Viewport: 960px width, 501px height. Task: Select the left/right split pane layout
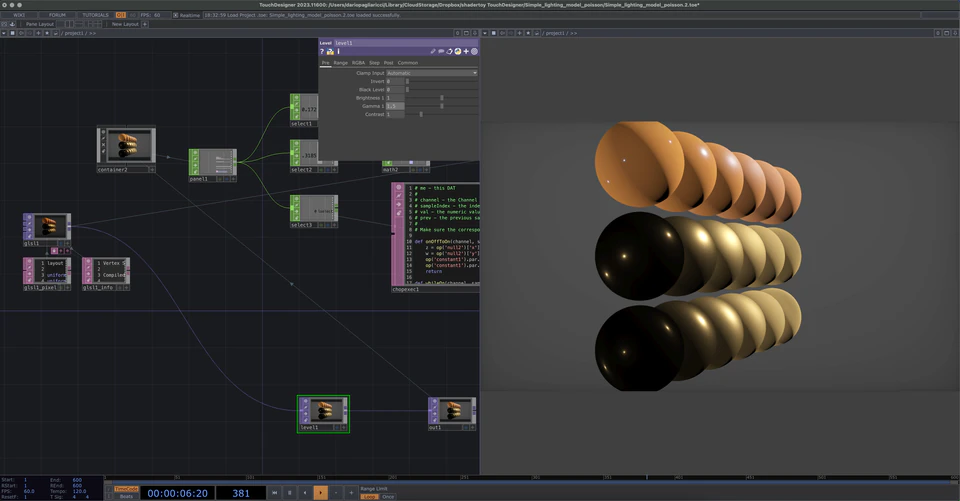(69, 24)
